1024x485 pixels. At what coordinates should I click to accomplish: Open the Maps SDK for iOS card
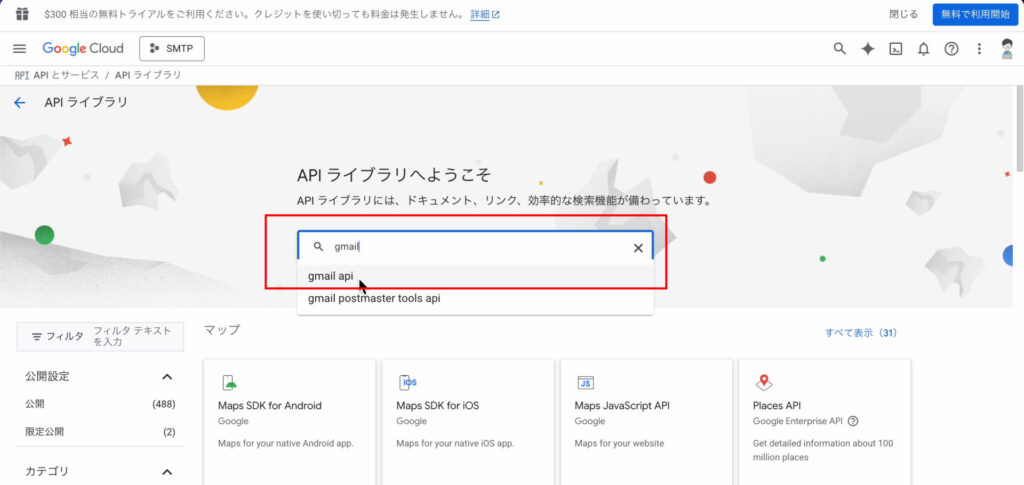pos(468,422)
